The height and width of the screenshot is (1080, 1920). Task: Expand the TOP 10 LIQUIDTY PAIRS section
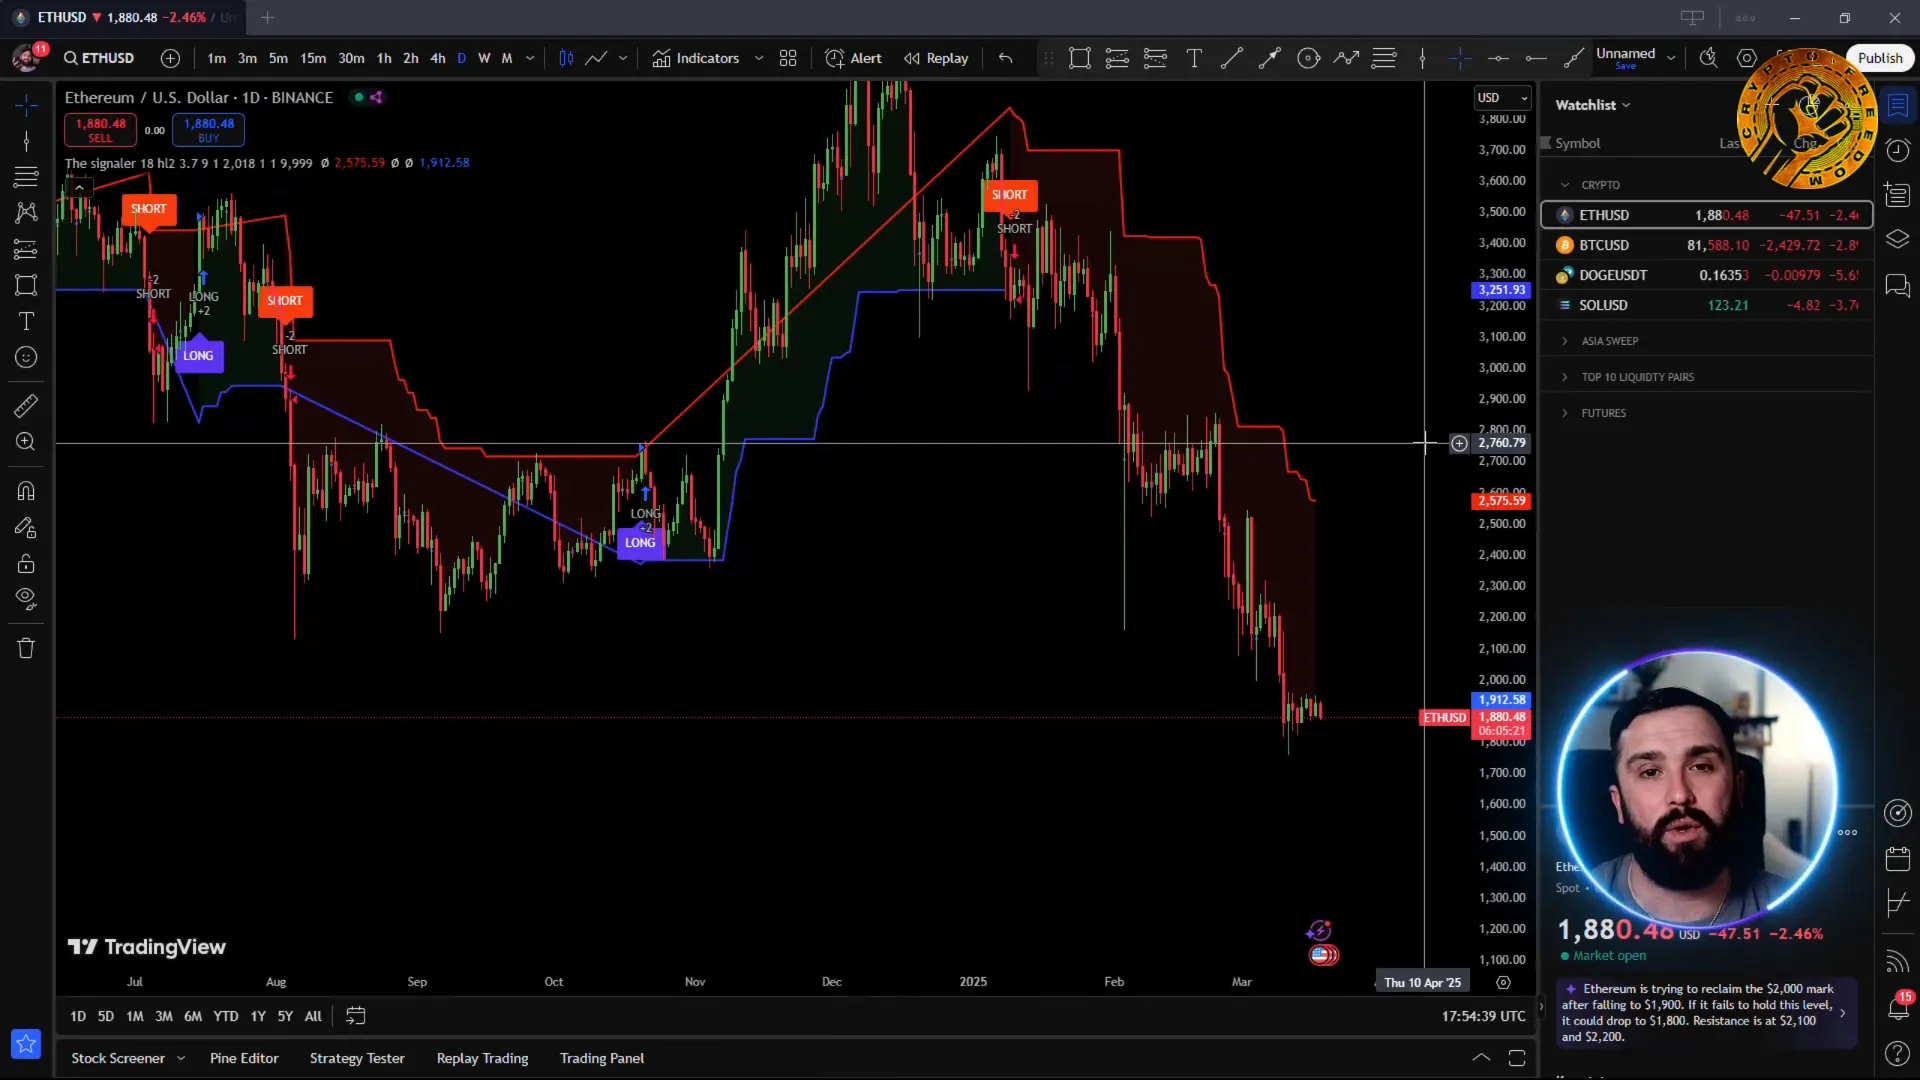[1565, 377]
